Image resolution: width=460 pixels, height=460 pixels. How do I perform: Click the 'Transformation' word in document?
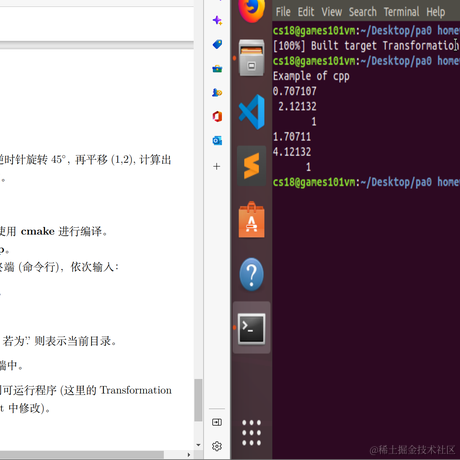(136, 390)
